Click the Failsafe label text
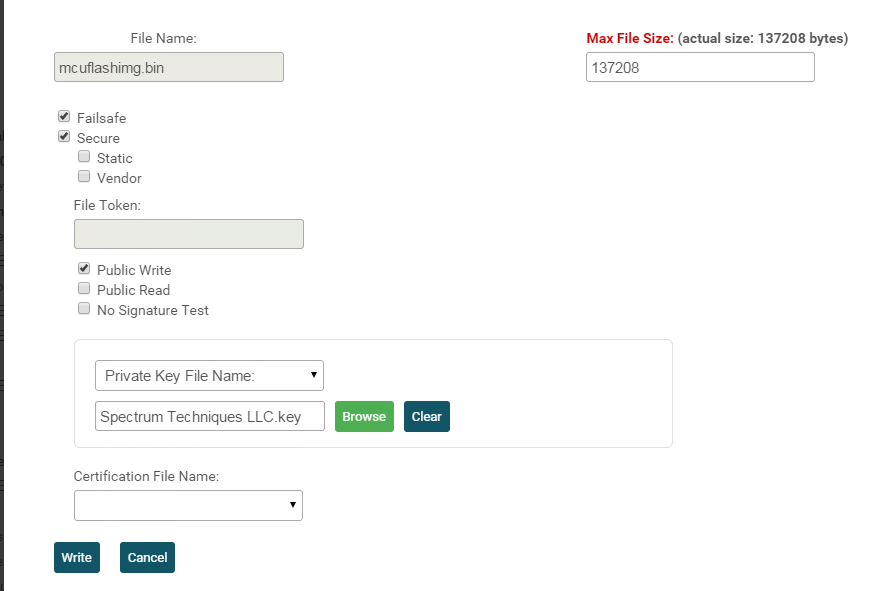The image size is (869, 591). coord(101,118)
